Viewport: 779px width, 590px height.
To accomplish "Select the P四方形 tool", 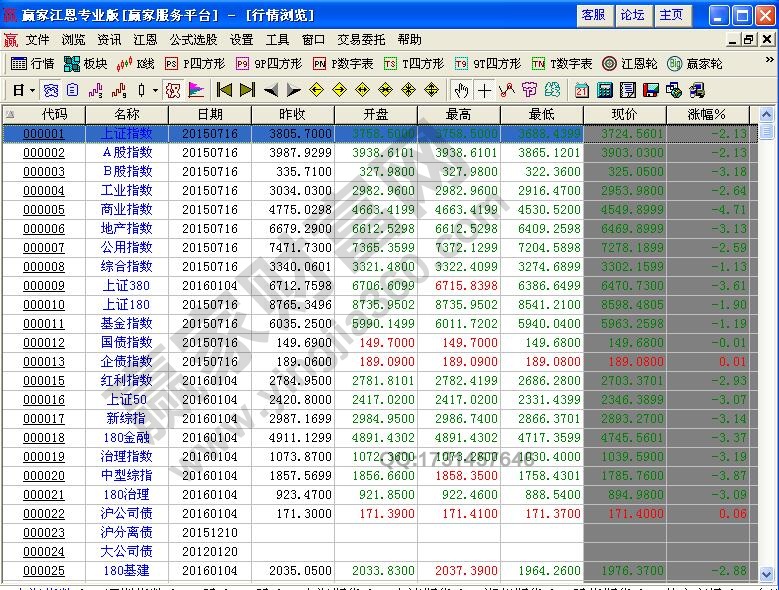I will coord(195,64).
